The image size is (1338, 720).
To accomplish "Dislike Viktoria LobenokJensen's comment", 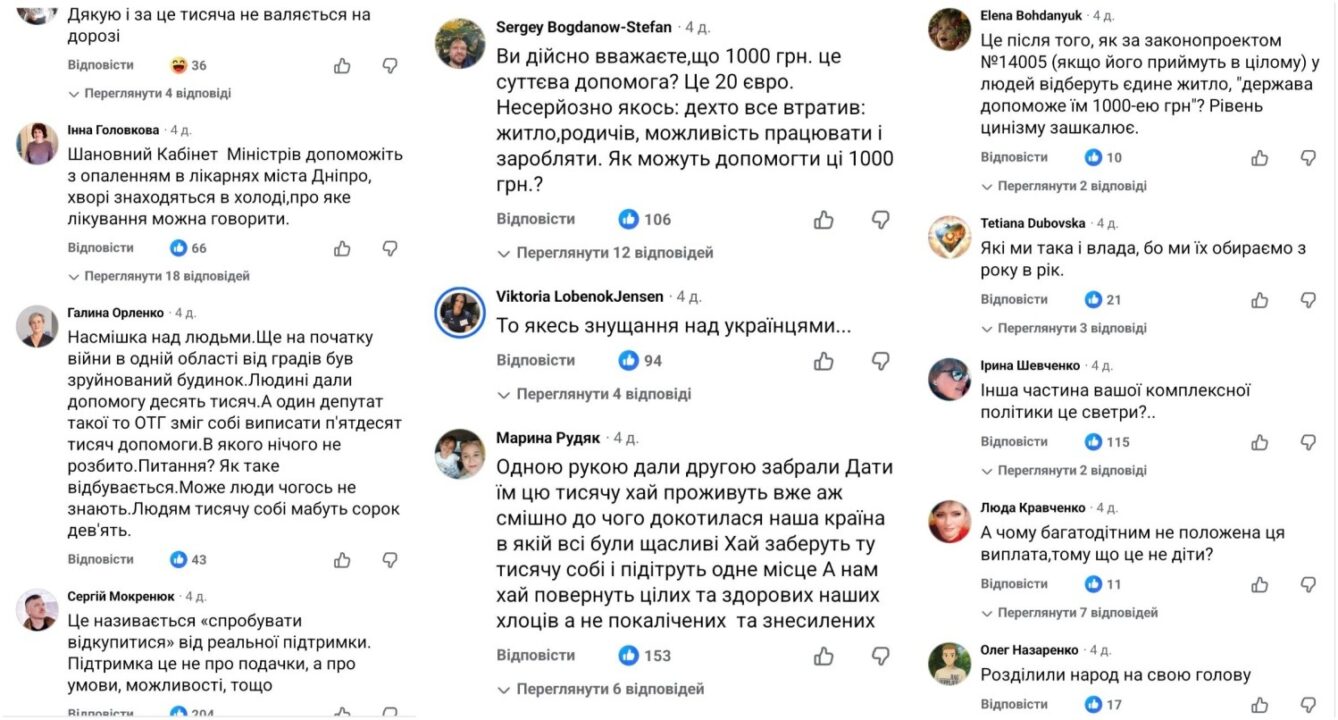I will [880, 360].
